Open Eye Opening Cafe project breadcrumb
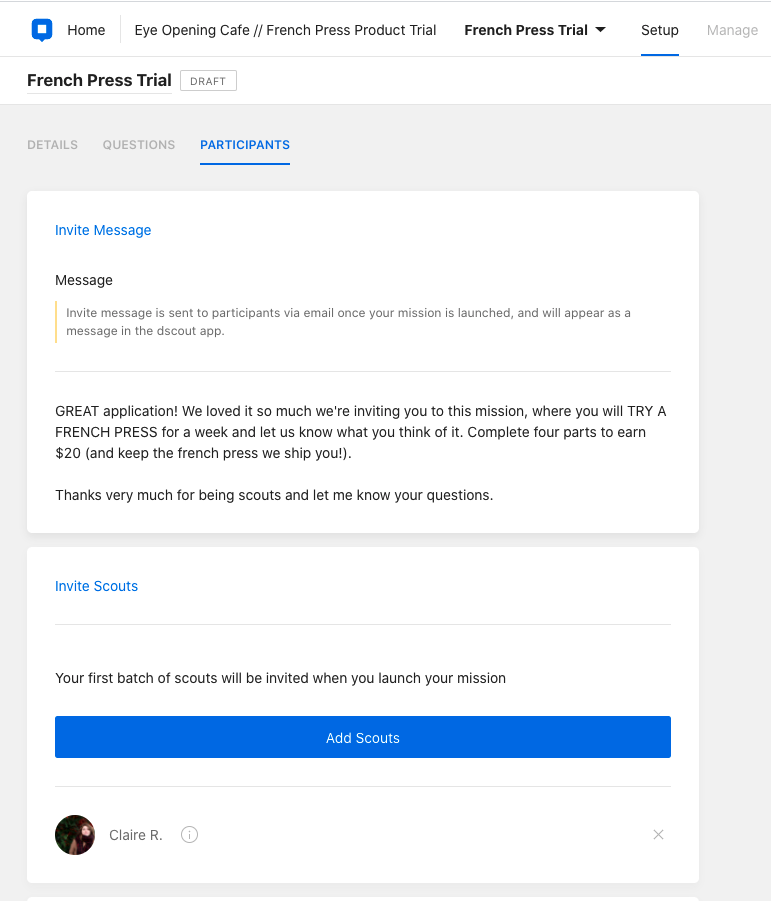The height and width of the screenshot is (901, 771). click(285, 30)
